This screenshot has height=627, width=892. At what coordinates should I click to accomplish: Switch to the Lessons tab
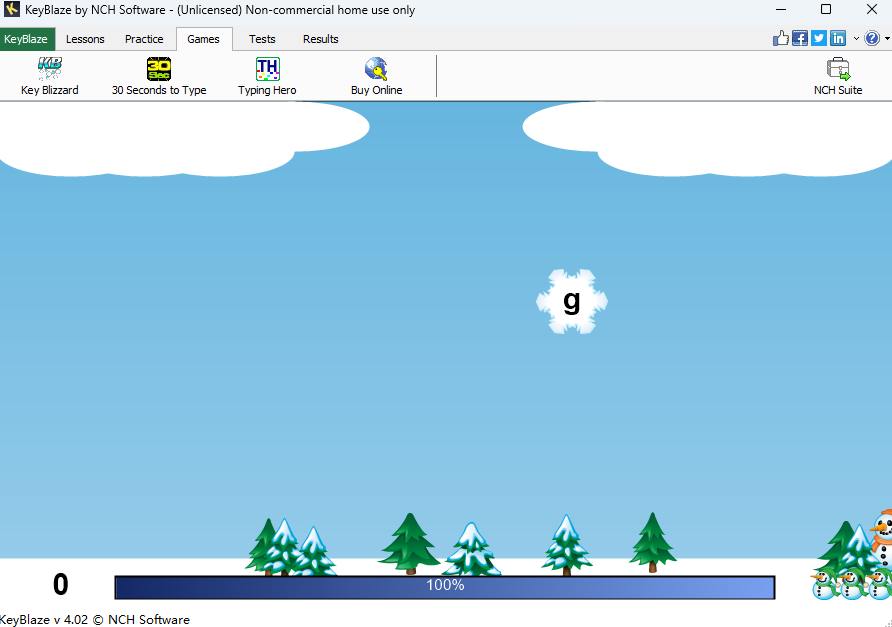click(85, 39)
